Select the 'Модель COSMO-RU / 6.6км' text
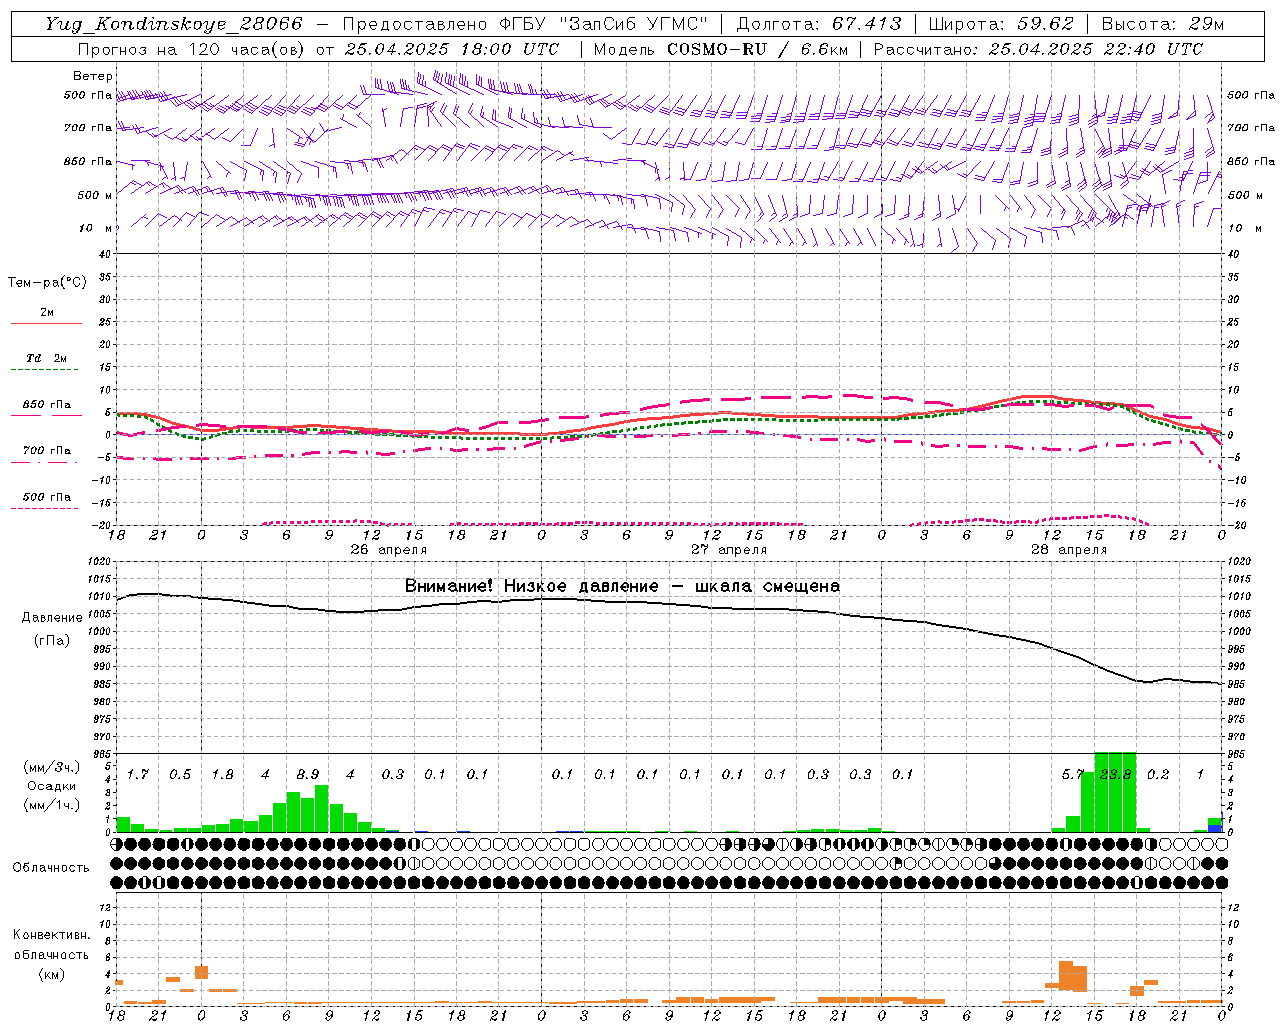This screenshot has height=1024, width=1280. [721, 49]
